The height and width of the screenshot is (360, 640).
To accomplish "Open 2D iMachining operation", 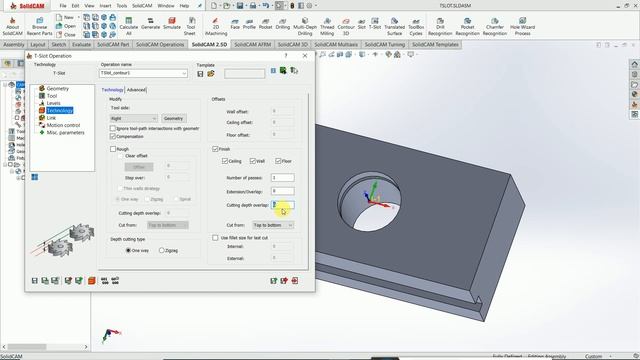I will point(216,27).
